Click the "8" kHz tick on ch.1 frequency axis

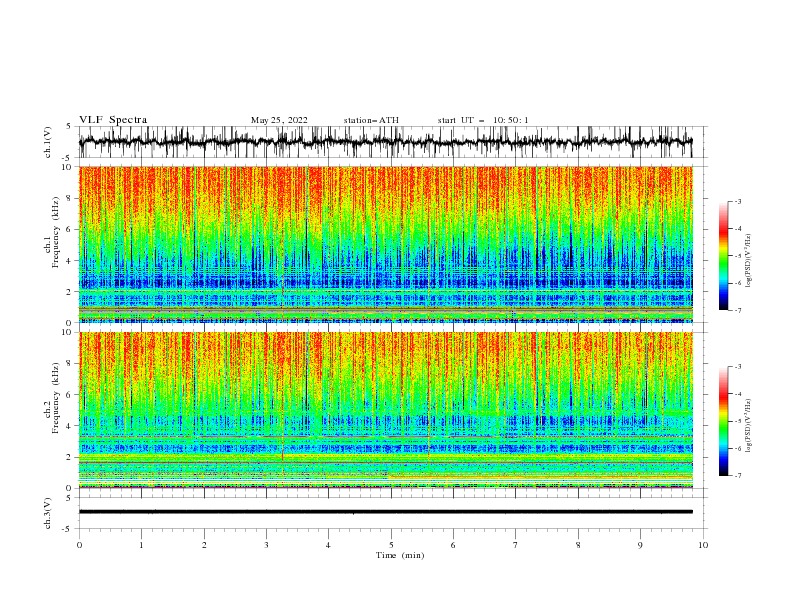[69, 198]
